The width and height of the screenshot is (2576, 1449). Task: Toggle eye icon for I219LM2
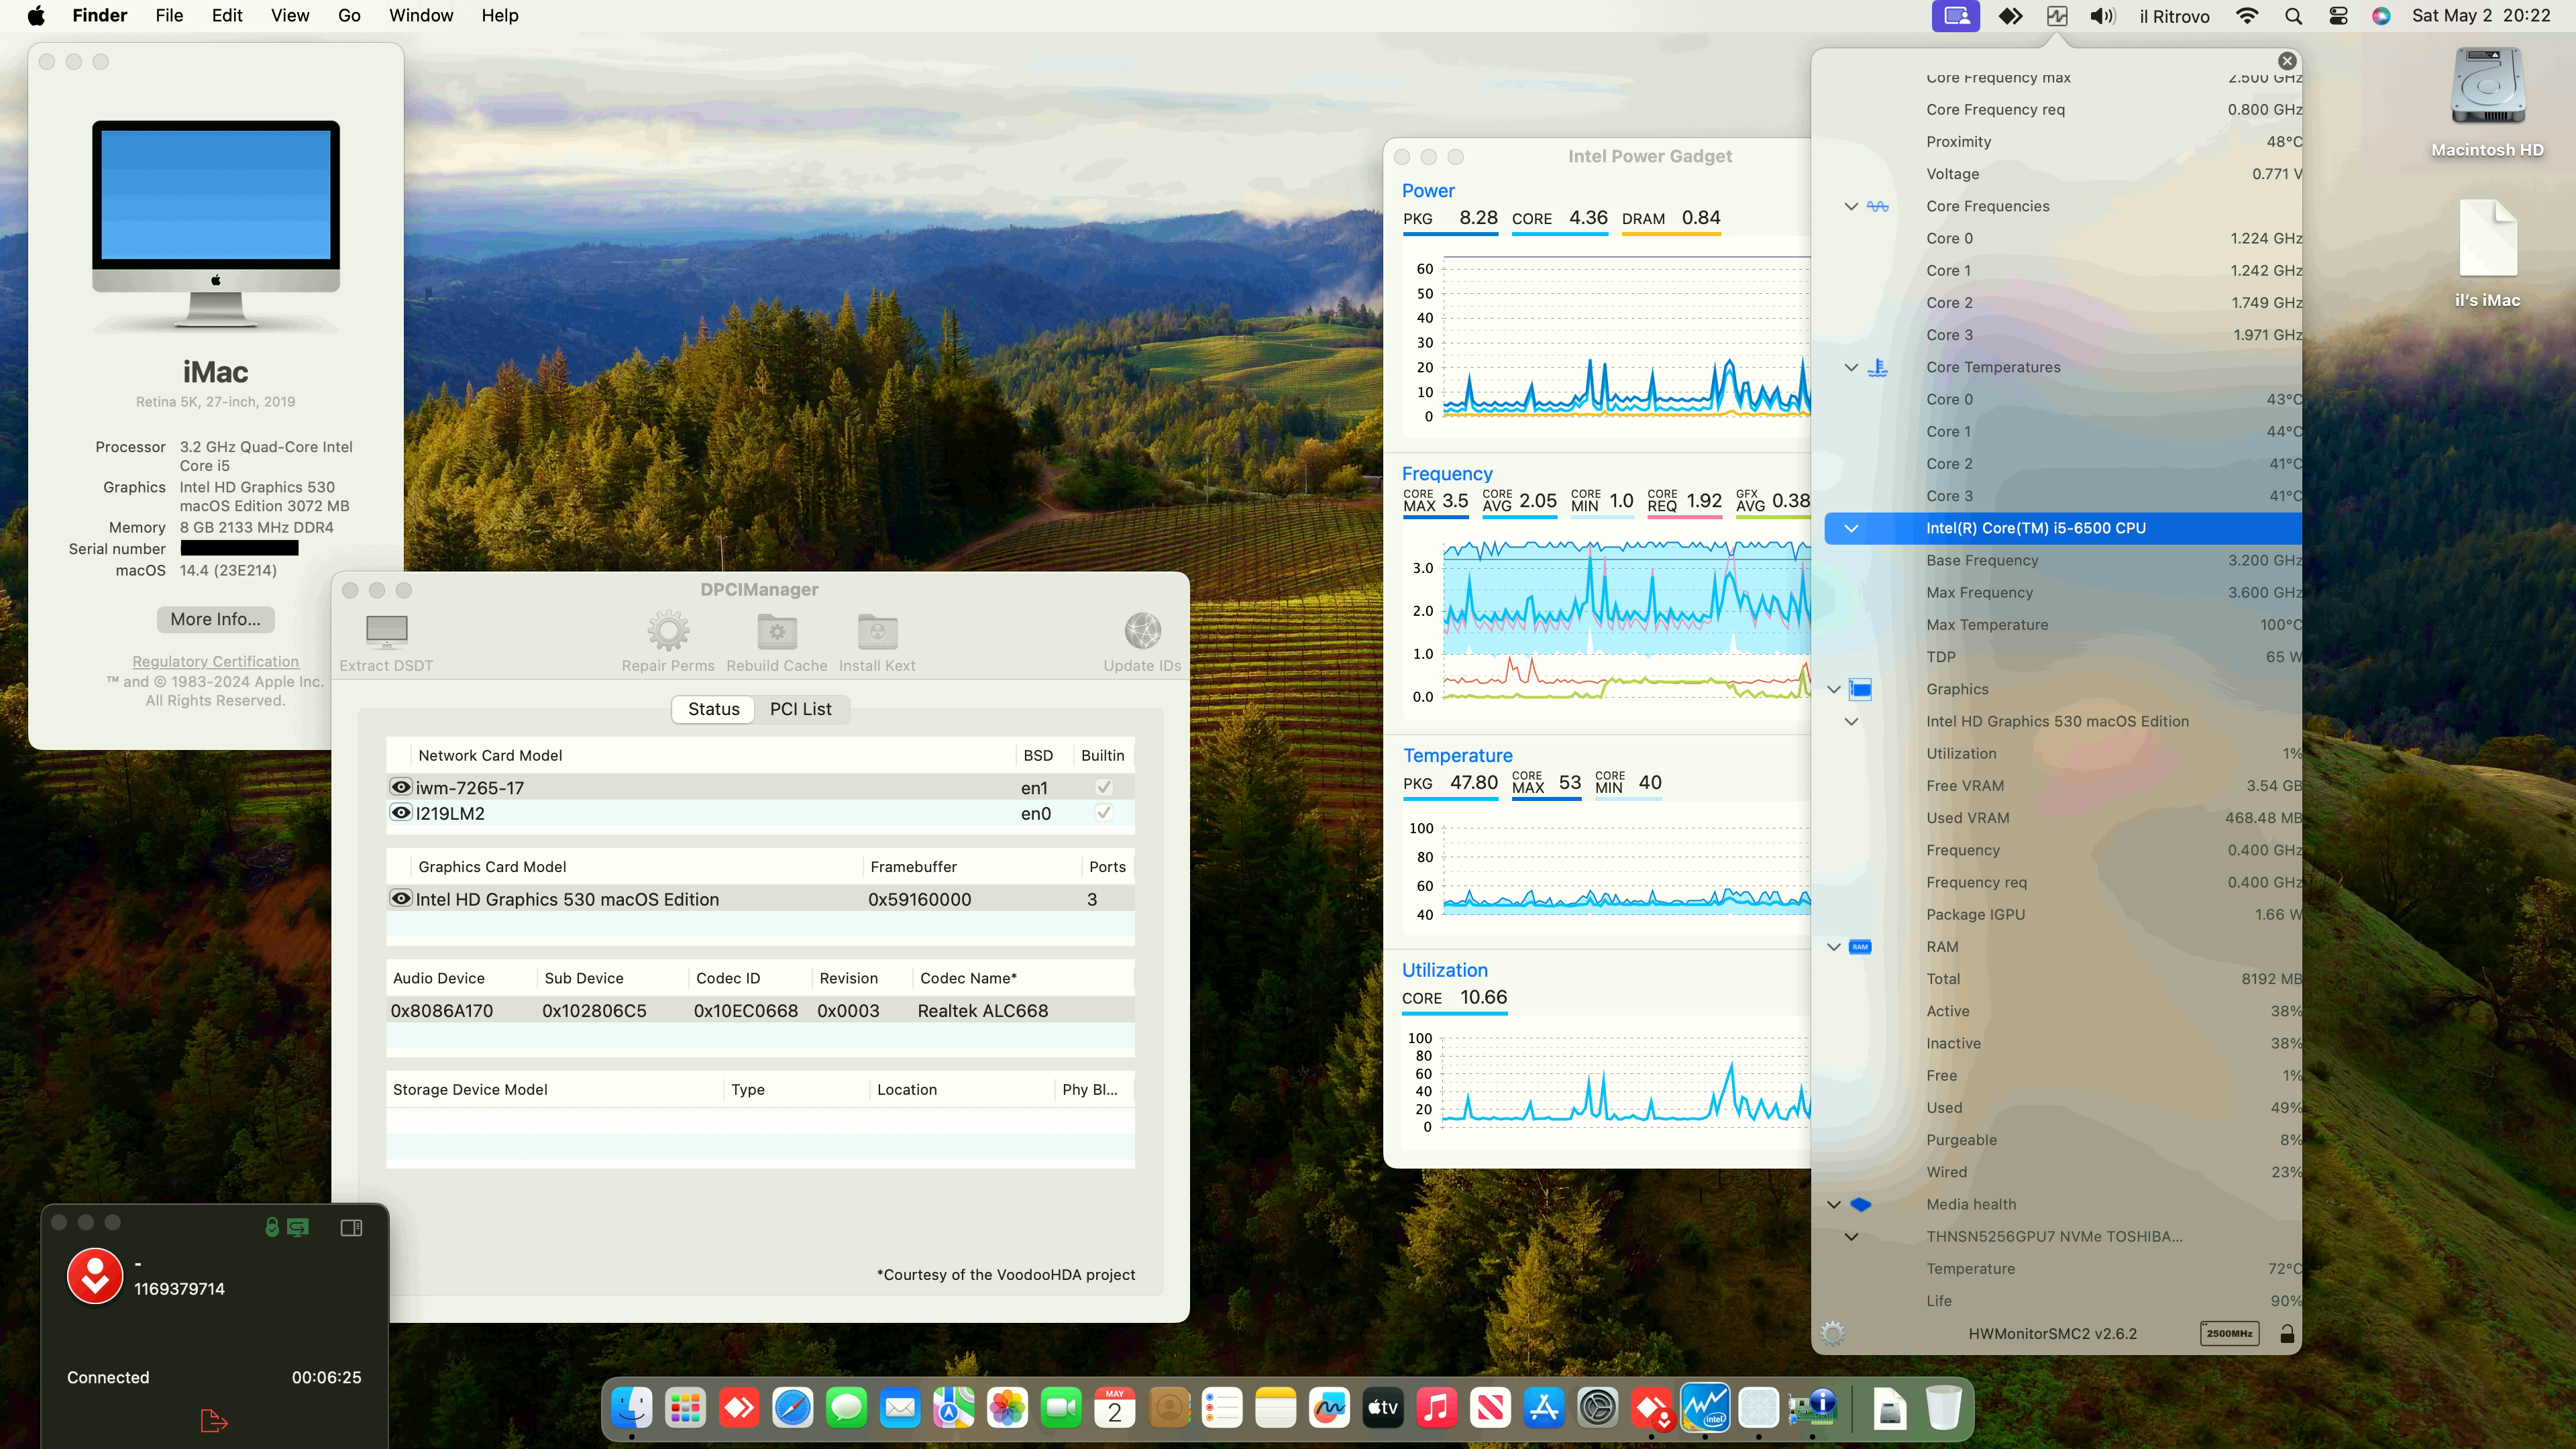(401, 813)
